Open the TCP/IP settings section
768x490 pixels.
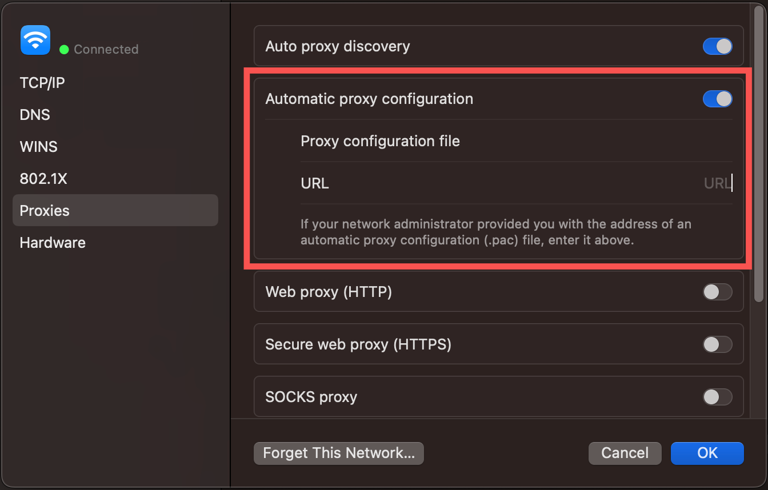click(42, 83)
